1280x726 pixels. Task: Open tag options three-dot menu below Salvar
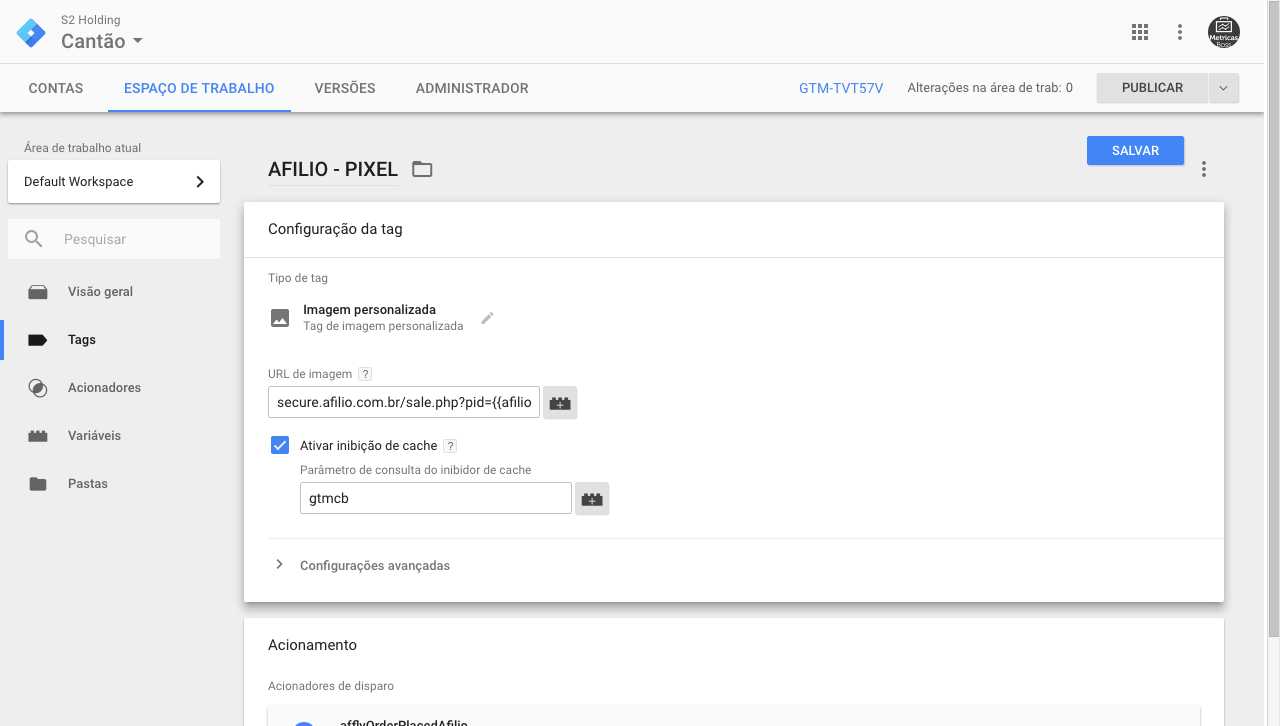coord(1204,170)
